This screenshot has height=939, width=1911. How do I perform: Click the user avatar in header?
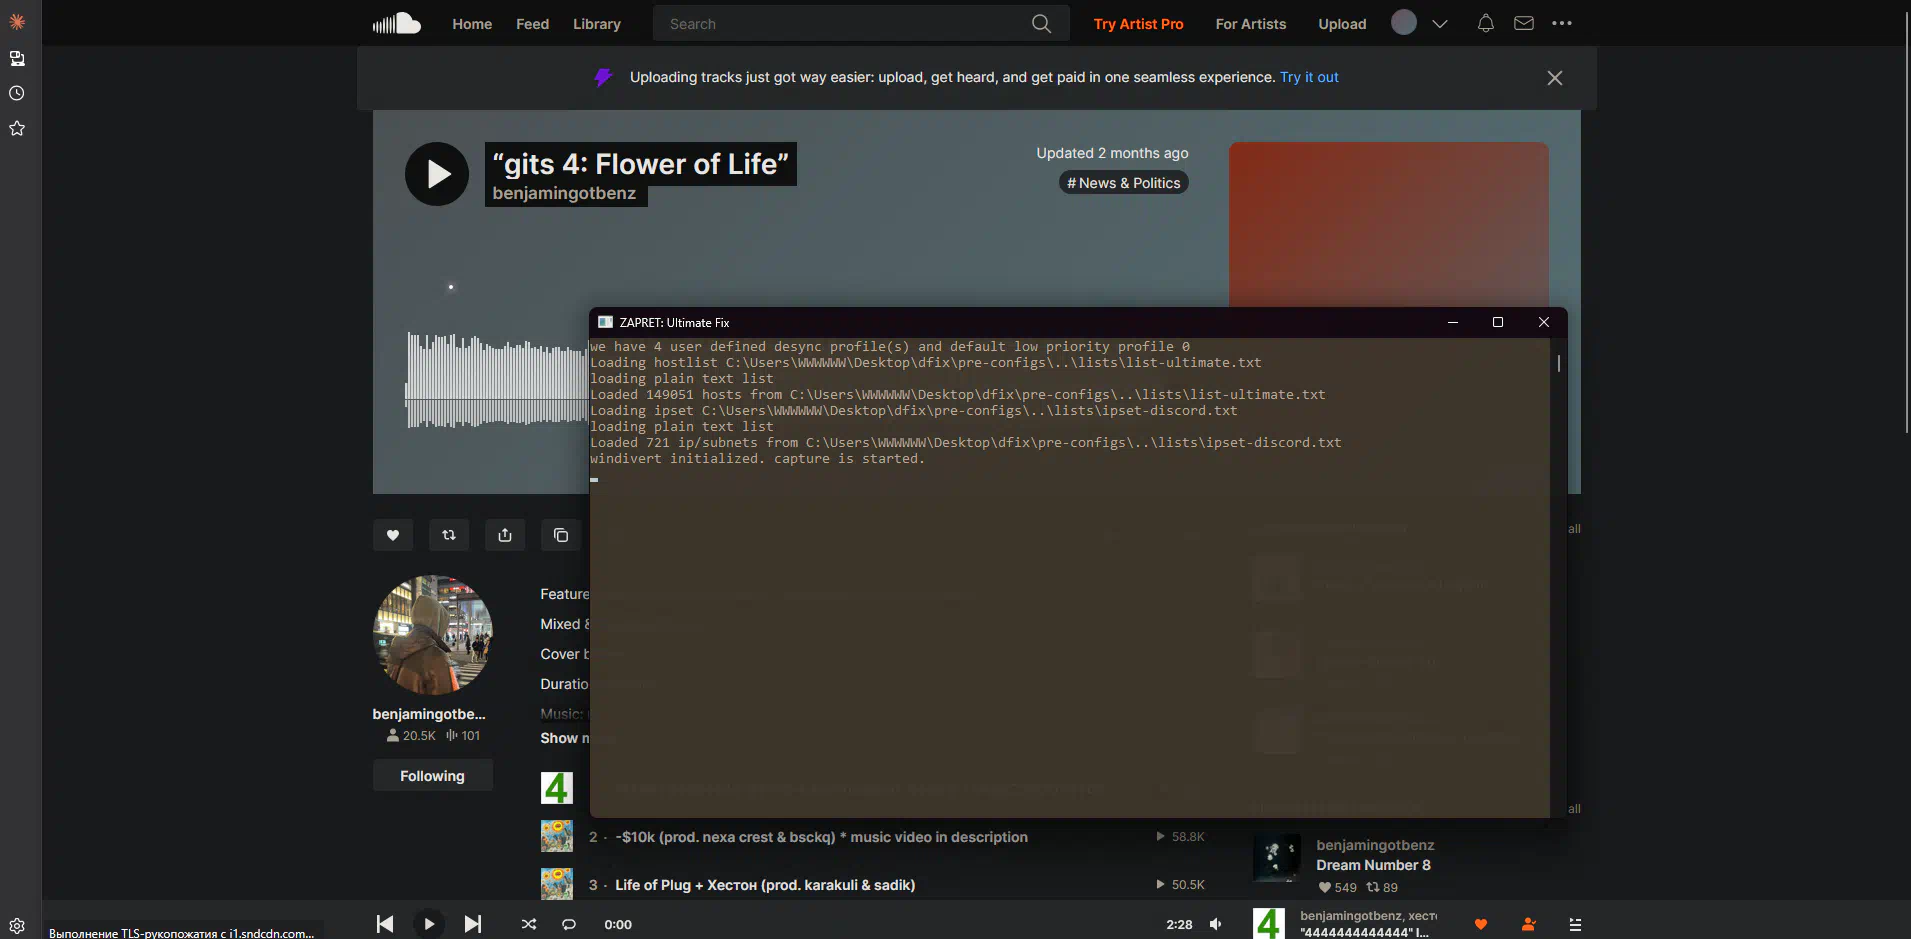[1404, 22]
